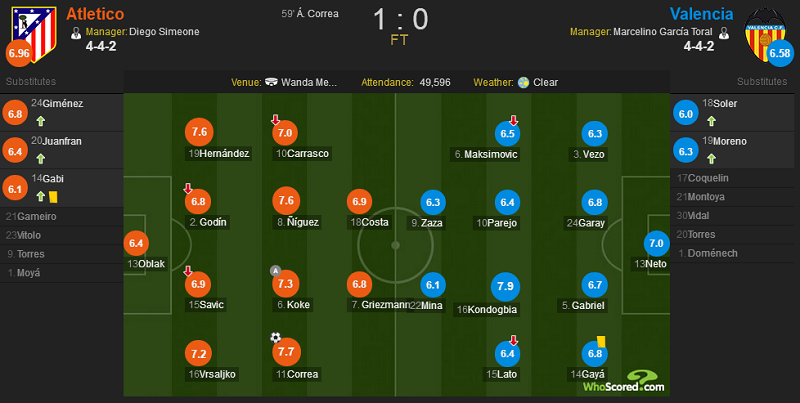This screenshot has width=800, height=403.
Task: Open the Atletico team name link
Action: coord(95,14)
